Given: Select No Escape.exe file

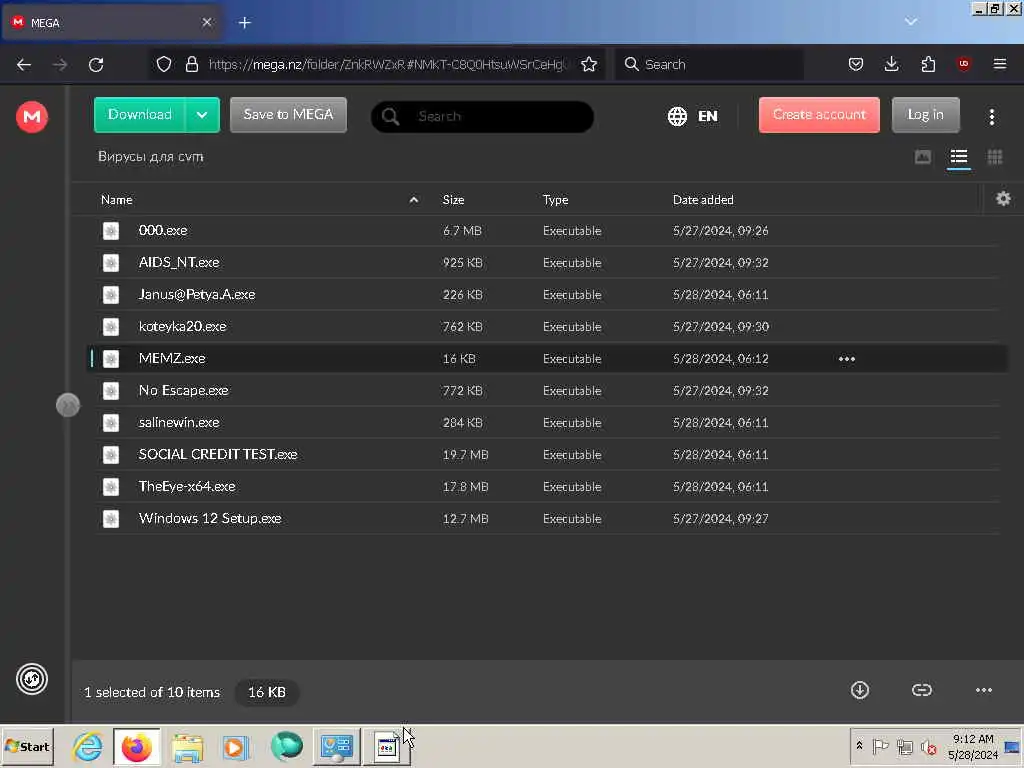Looking at the screenshot, I should point(549,391).
